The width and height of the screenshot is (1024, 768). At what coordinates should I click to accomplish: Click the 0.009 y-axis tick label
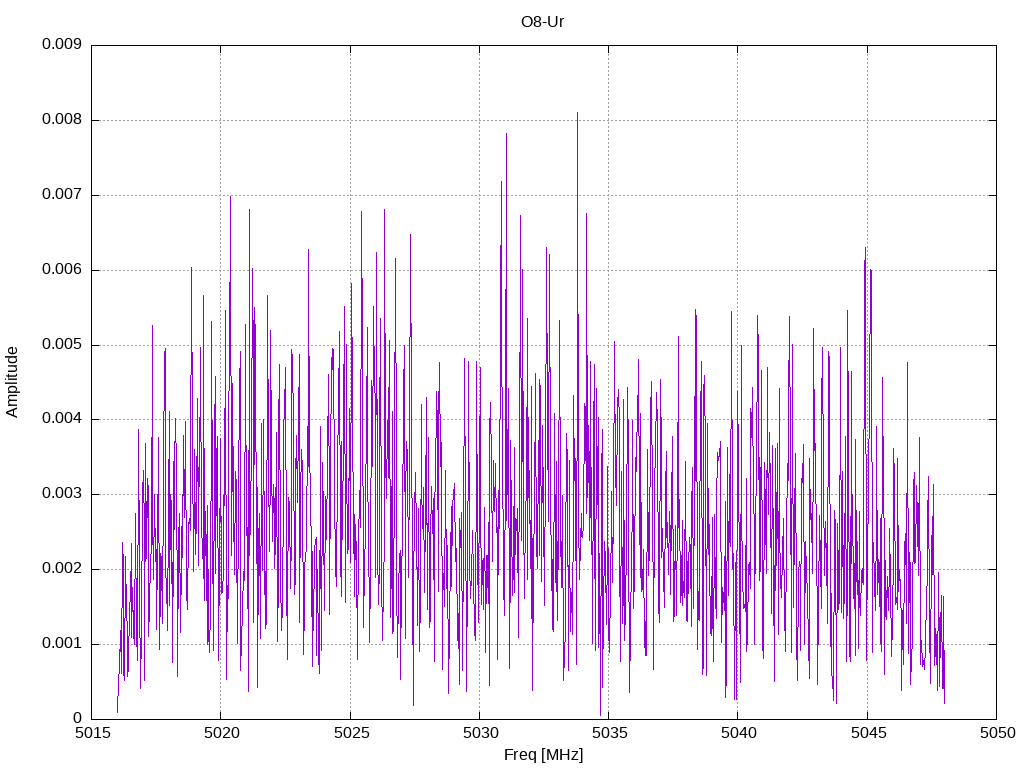click(62, 44)
